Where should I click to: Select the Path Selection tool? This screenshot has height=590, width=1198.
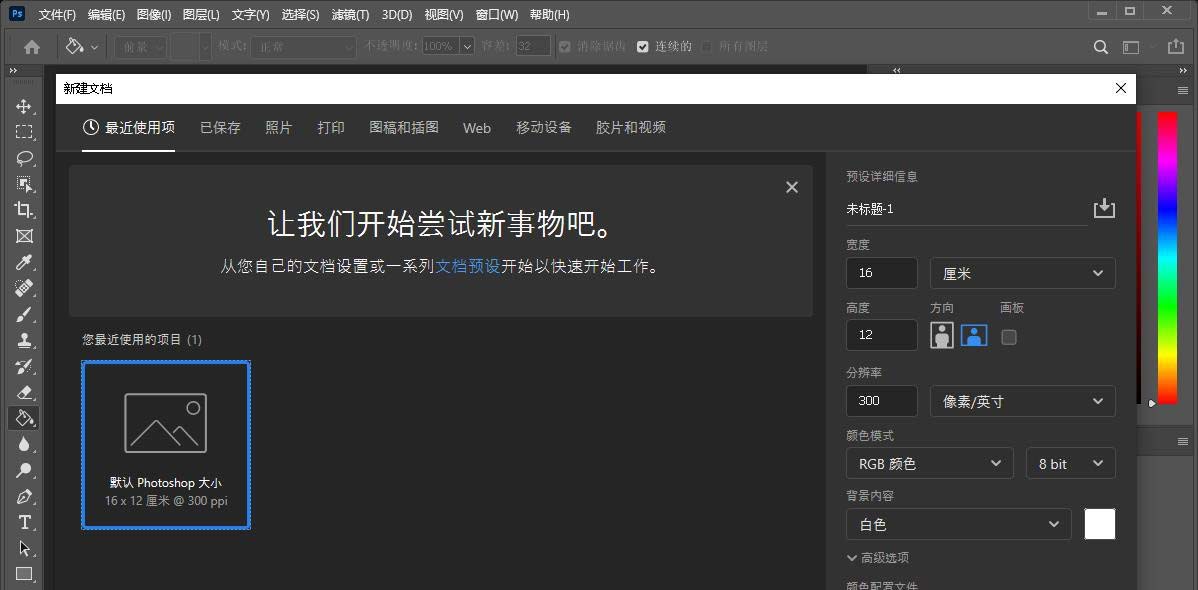(x=24, y=548)
